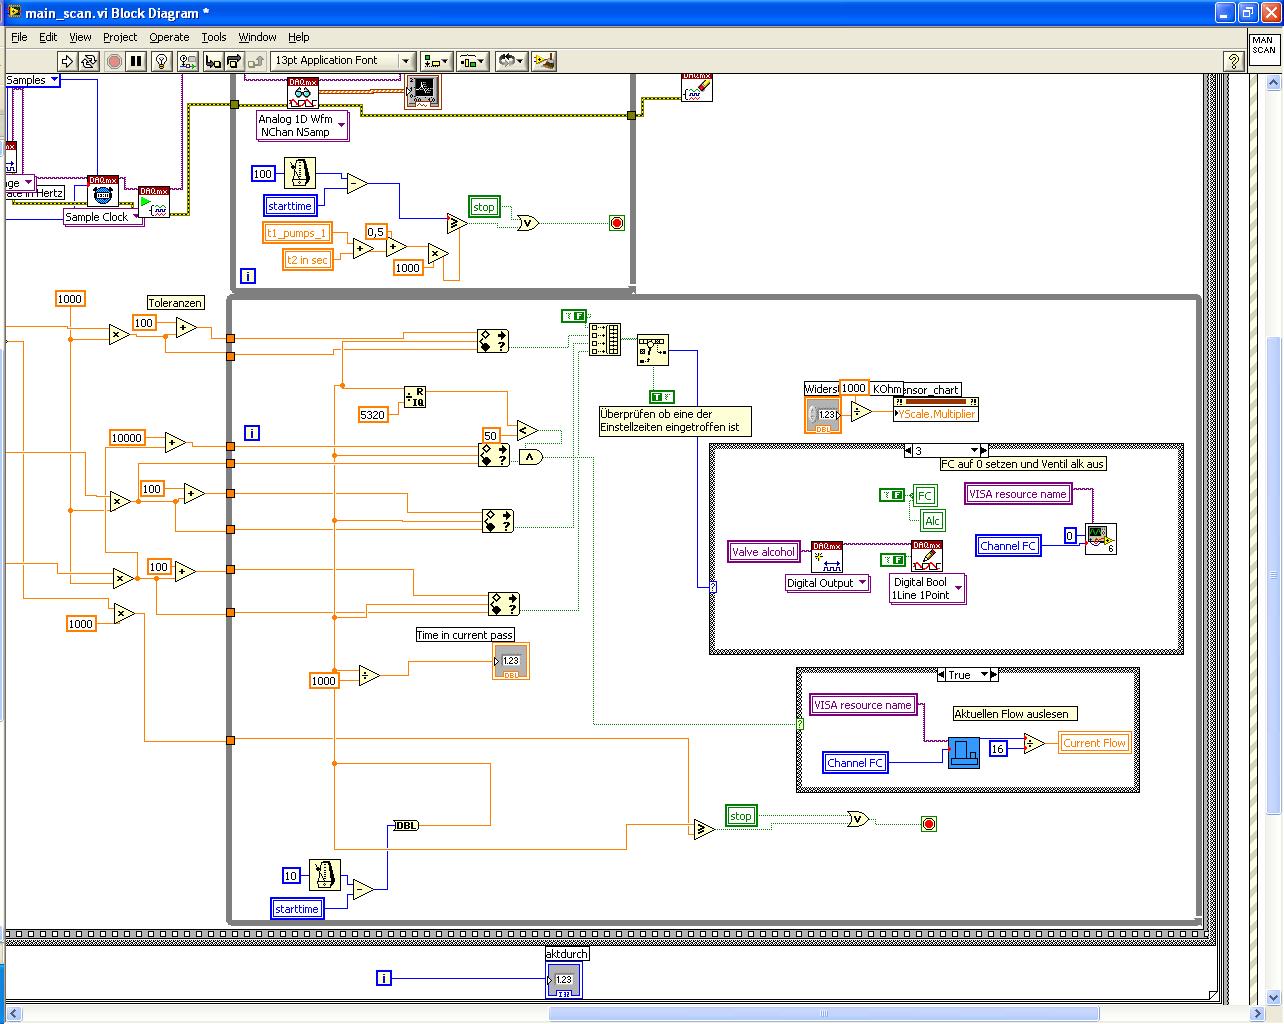The height and width of the screenshot is (1024, 1284).
Task: Click the Step Into icon
Action: point(214,61)
